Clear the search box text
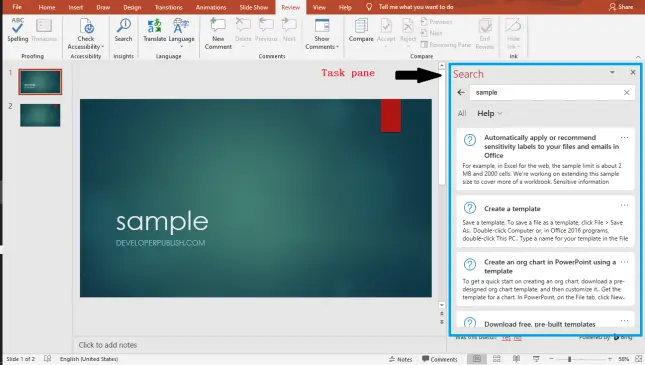645x365 pixels. 626,93
